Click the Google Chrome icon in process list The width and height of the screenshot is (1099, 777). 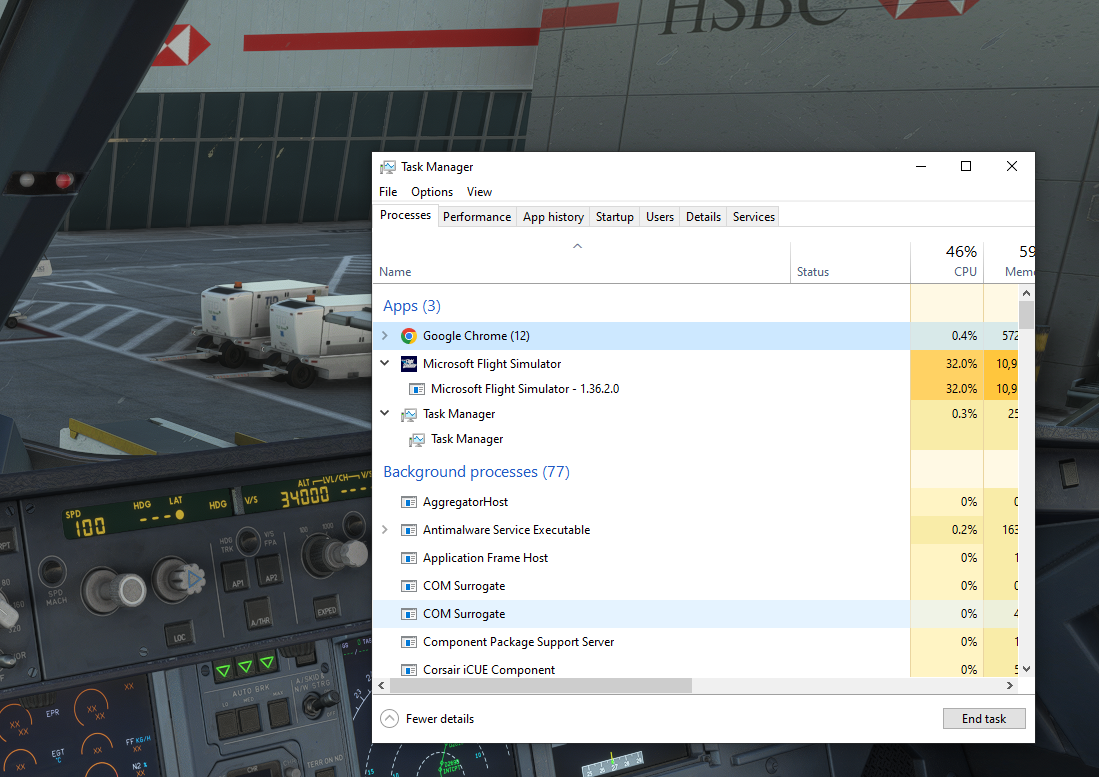point(409,336)
